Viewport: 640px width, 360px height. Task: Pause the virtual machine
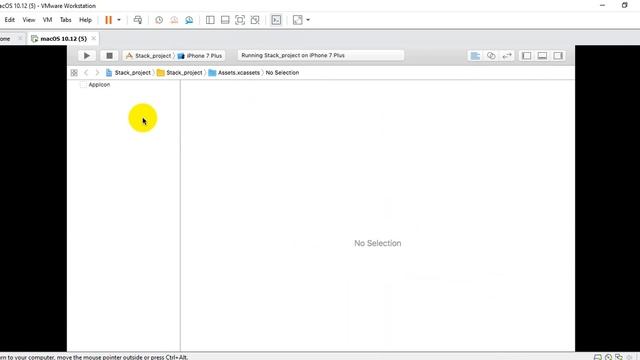pyautogui.click(x=108, y=20)
